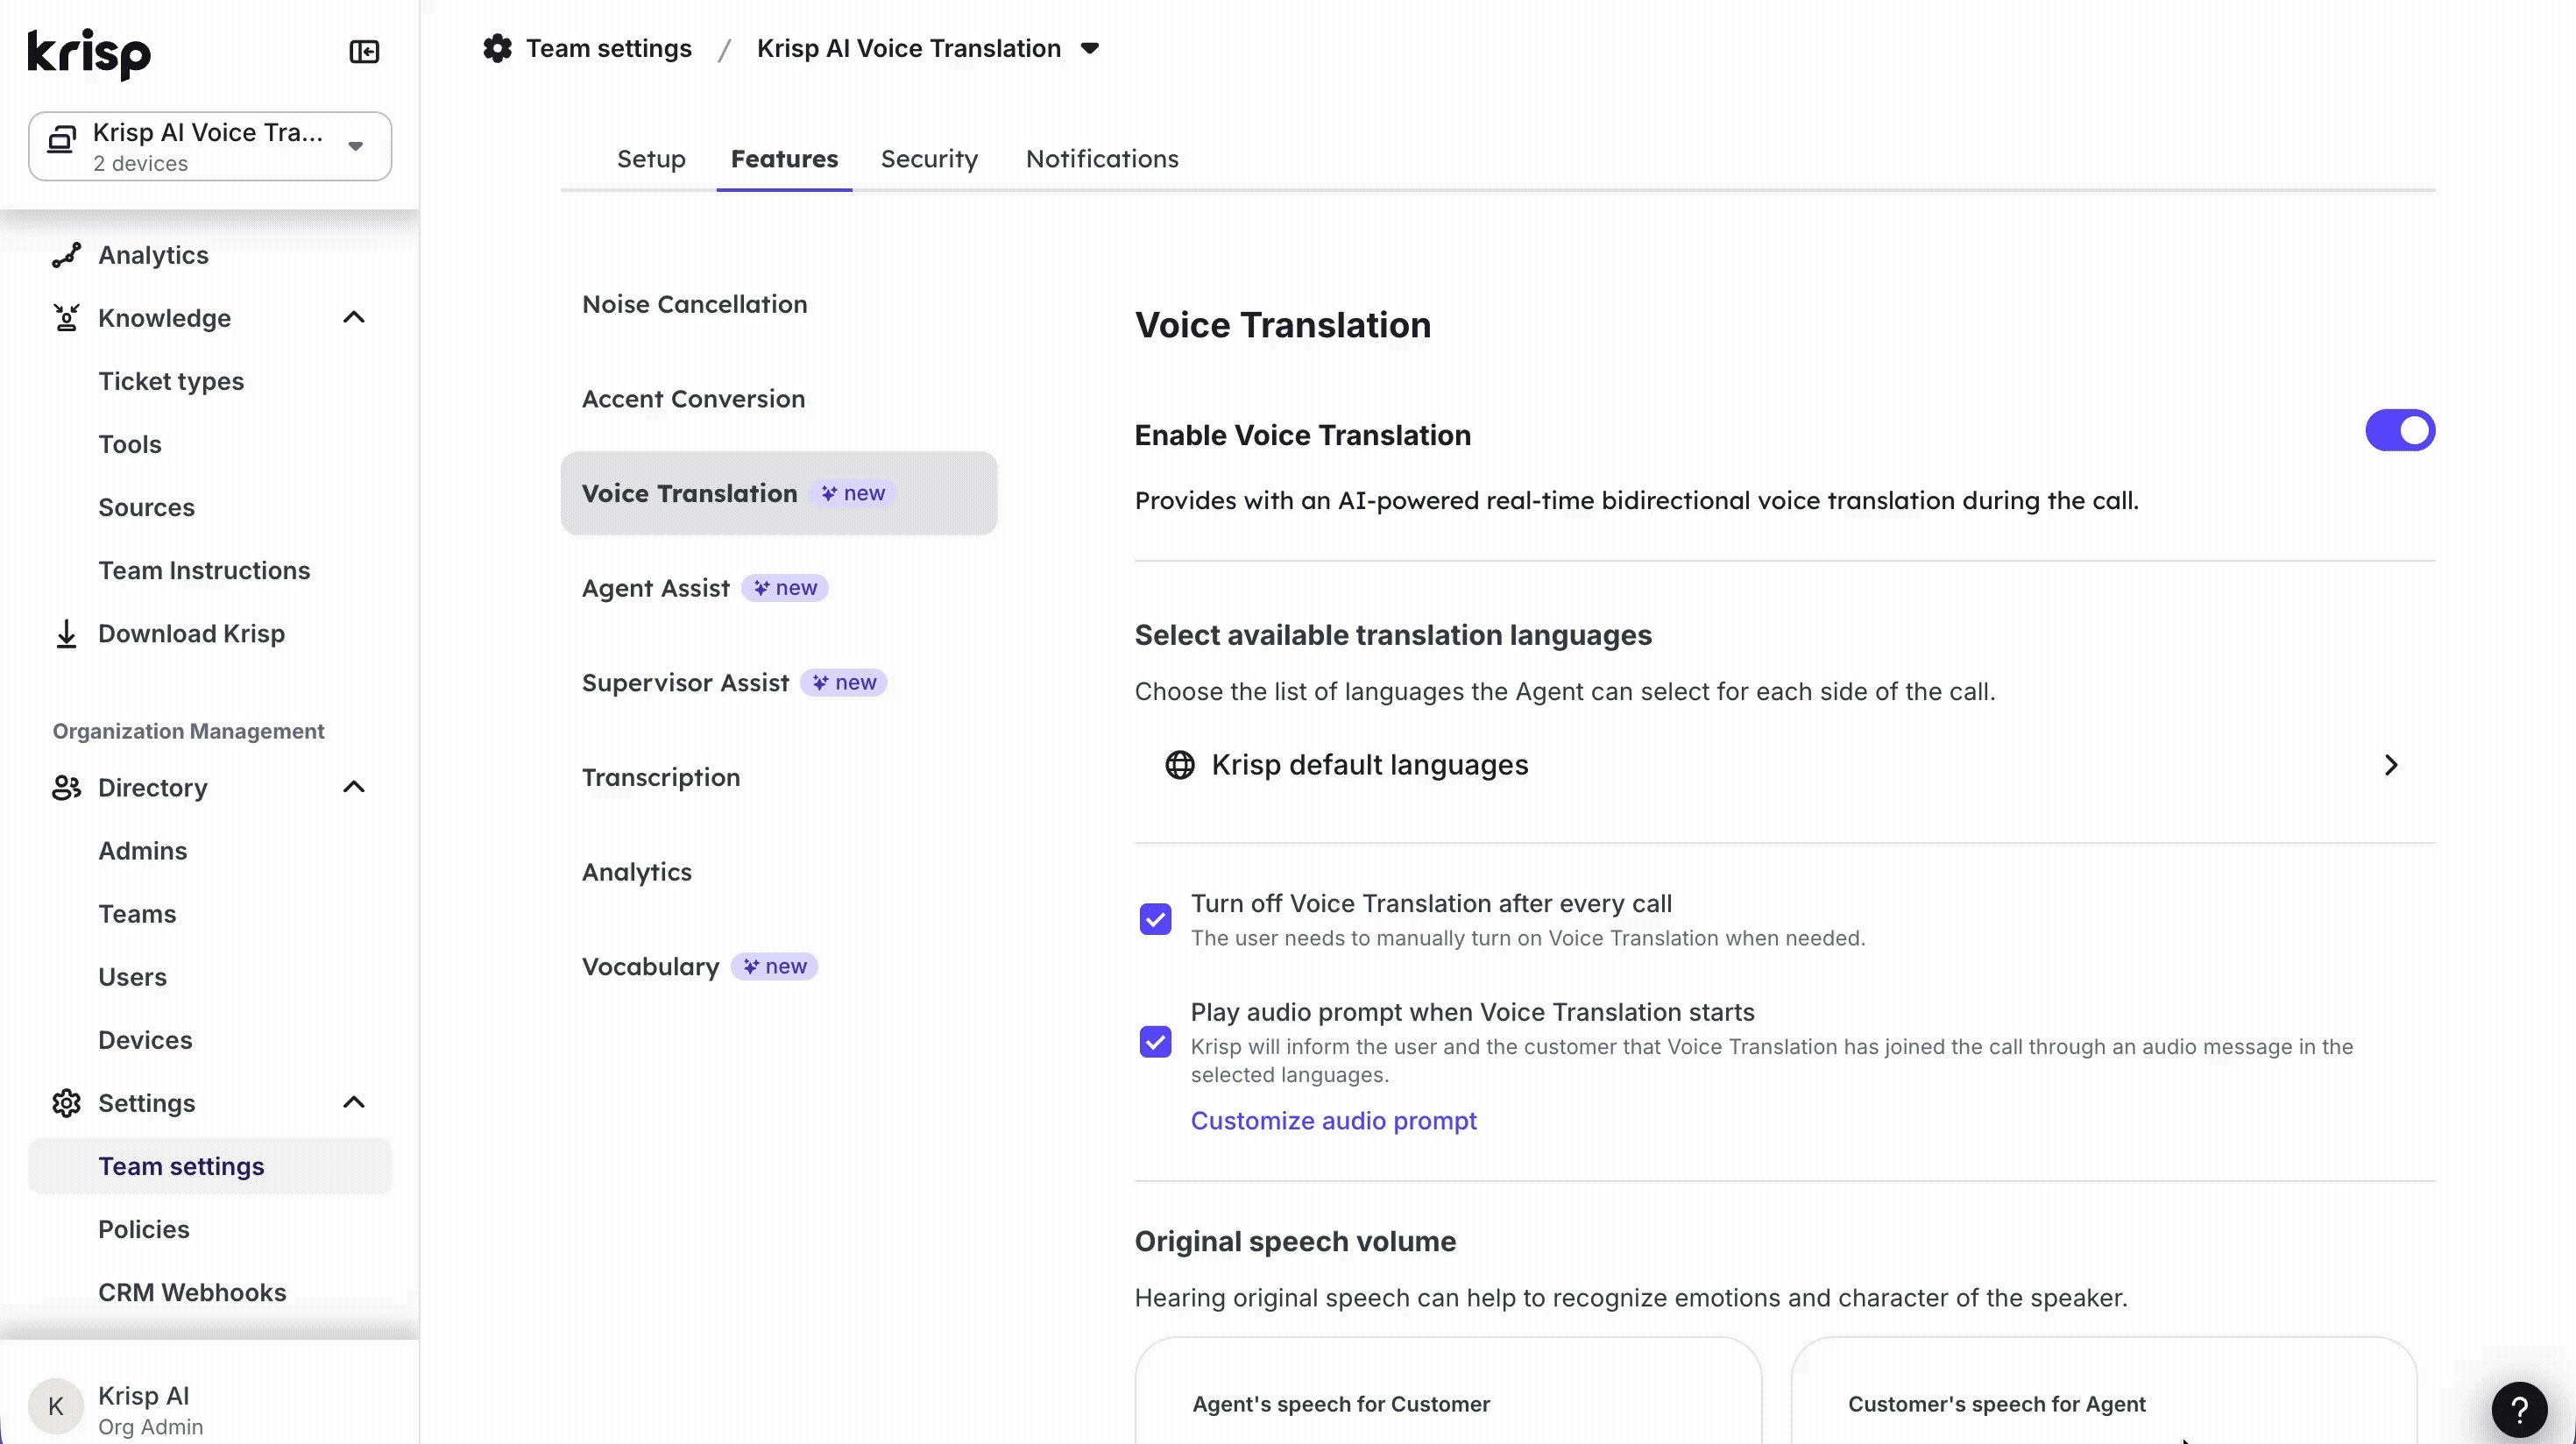Expand Krisp default languages chevron
Screen dimensions: 2576x1444
2391,765
